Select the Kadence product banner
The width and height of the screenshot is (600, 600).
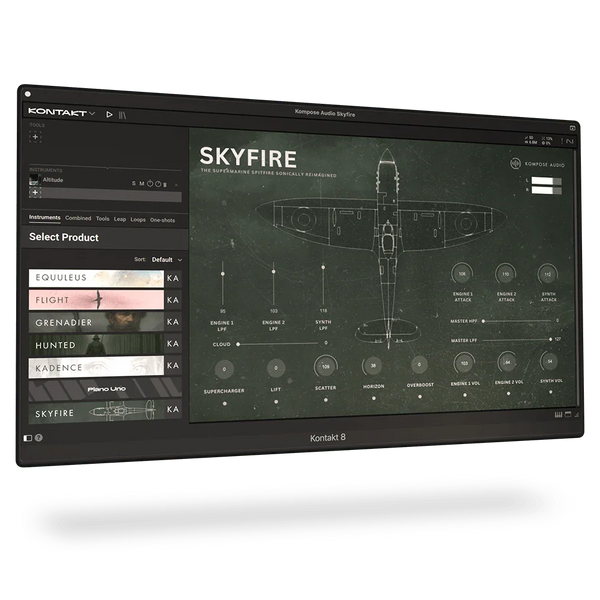tap(96, 367)
